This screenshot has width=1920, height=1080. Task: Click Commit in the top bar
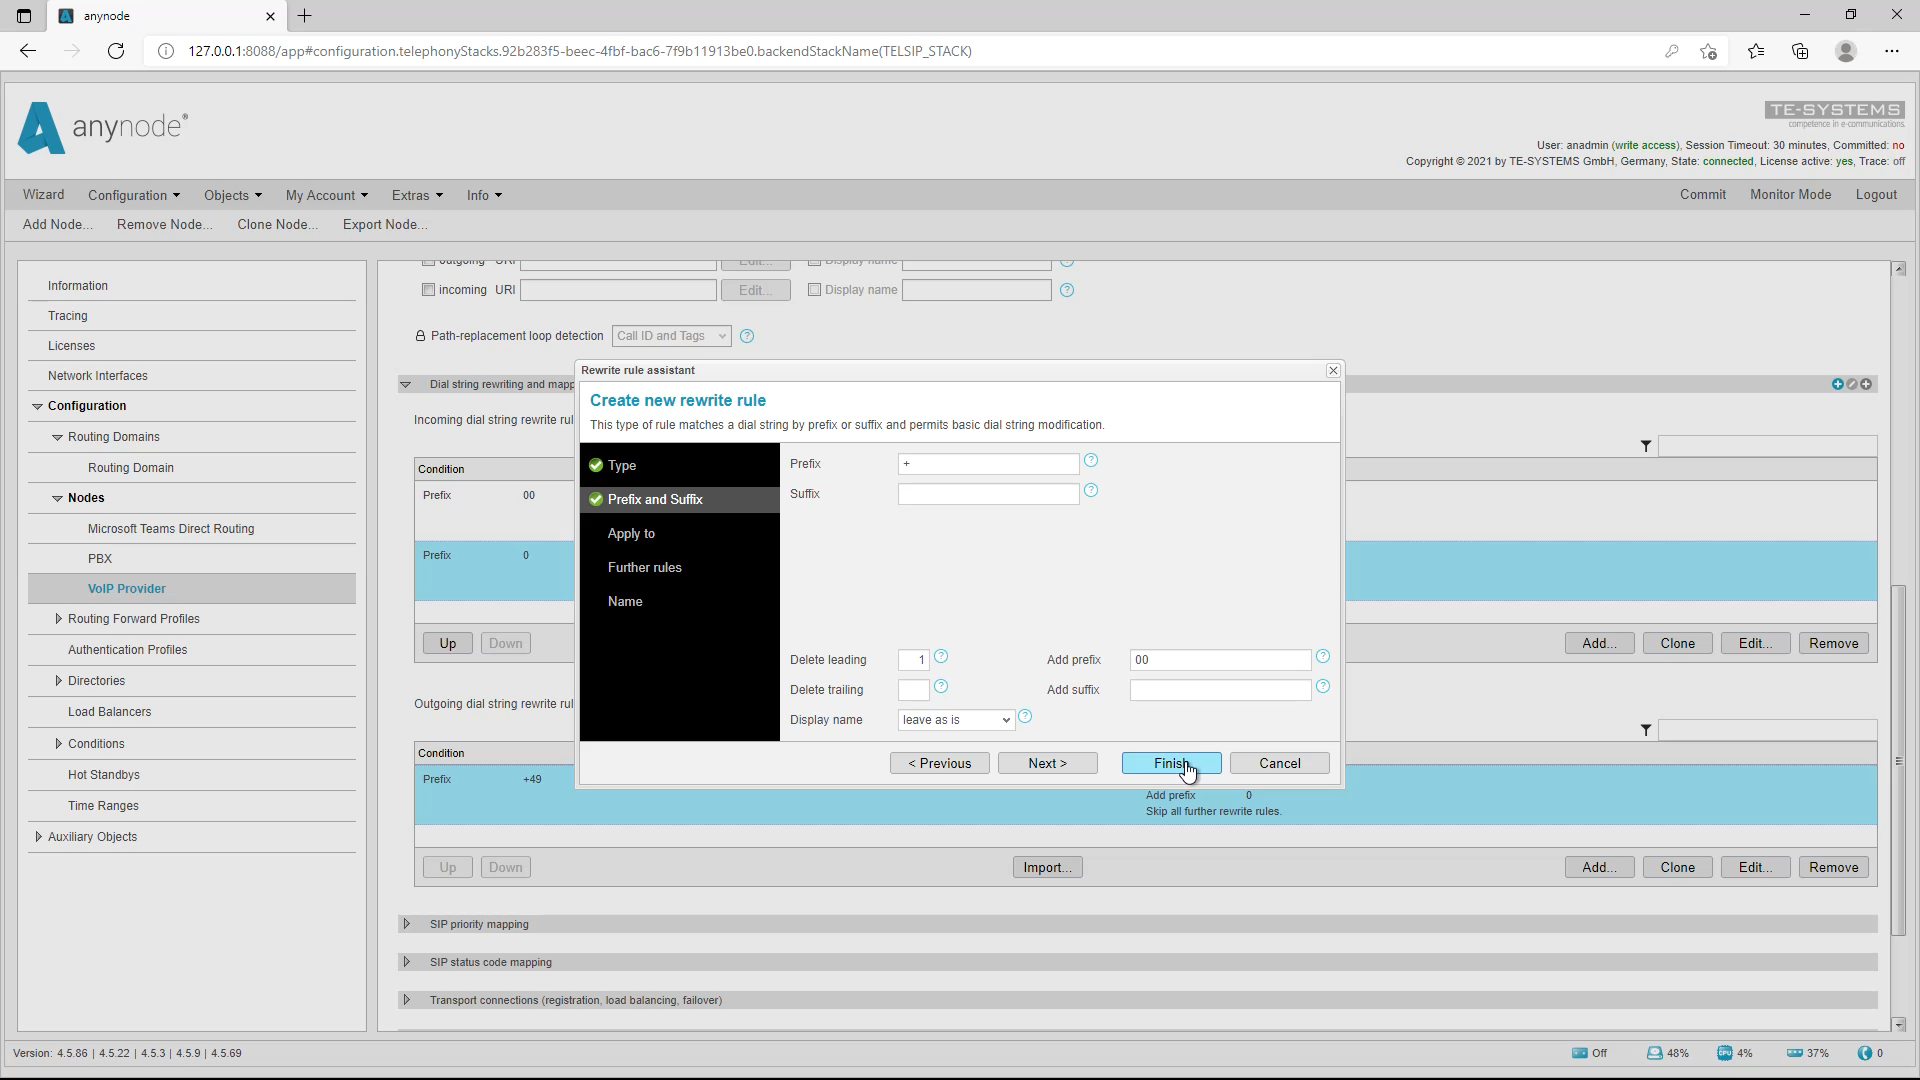pyautogui.click(x=1702, y=195)
